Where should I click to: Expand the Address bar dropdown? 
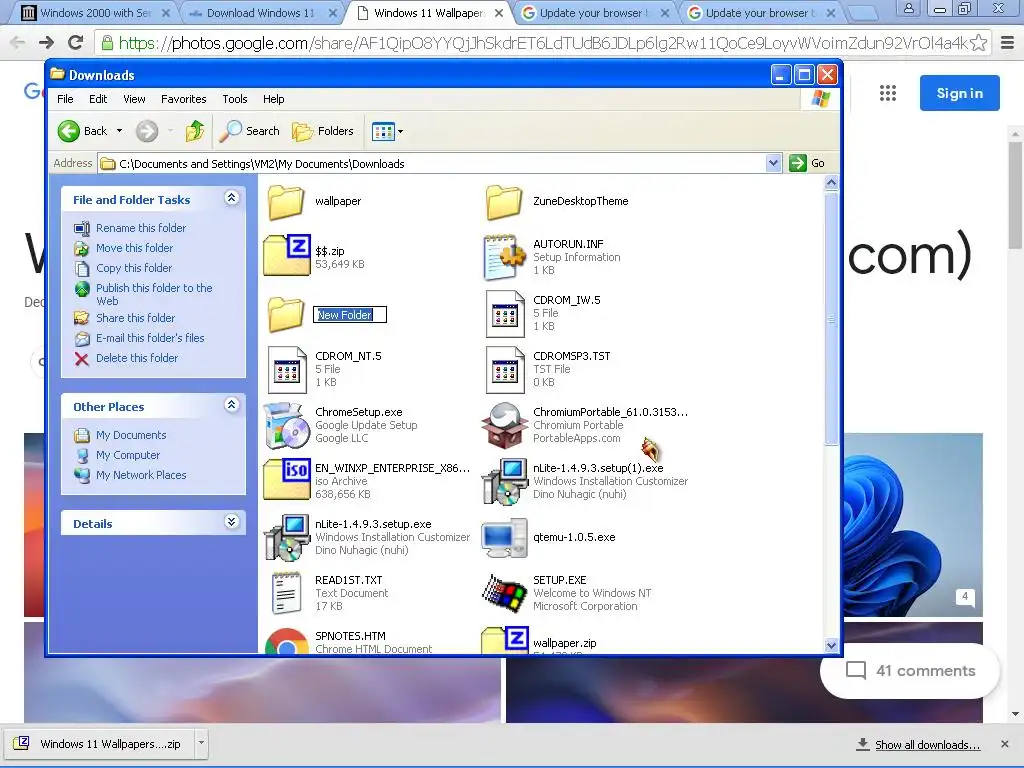(x=773, y=163)
